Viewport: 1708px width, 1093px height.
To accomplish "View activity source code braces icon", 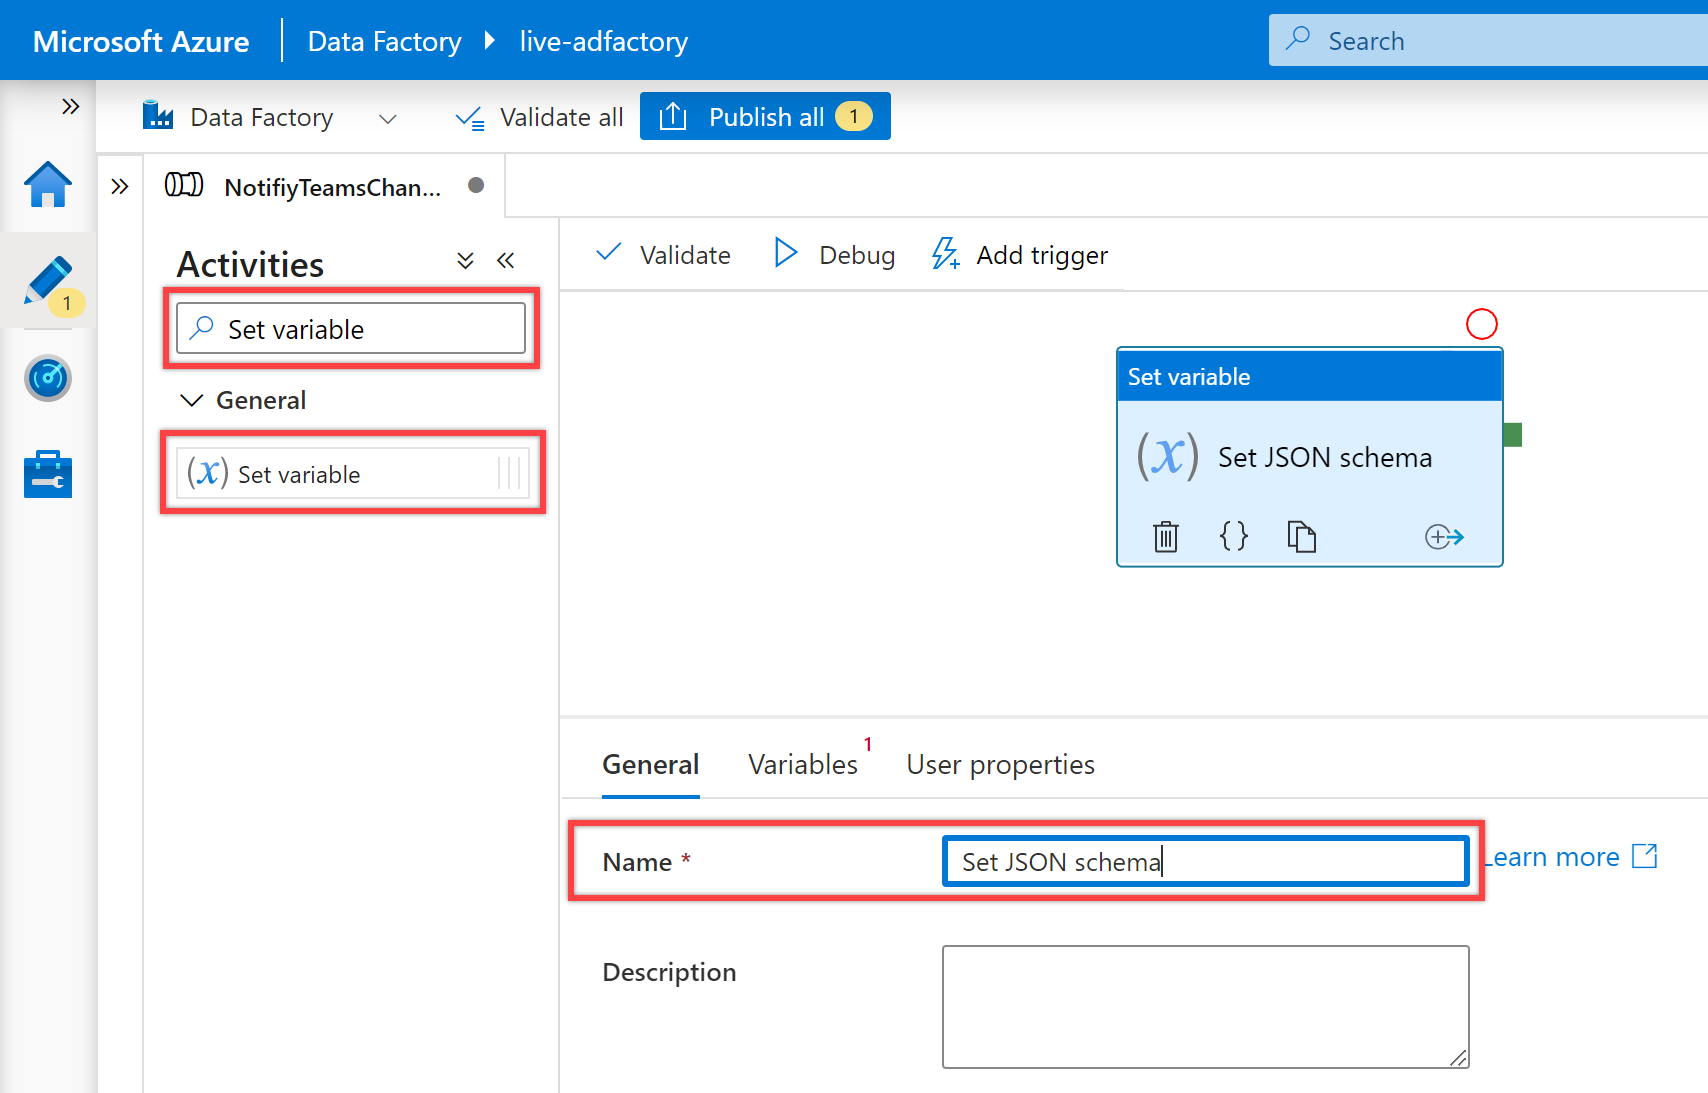I will tap(1234, 537).
